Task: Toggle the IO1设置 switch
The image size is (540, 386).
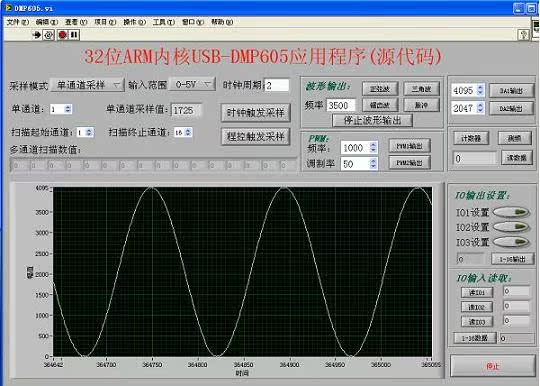Action: 512,212
